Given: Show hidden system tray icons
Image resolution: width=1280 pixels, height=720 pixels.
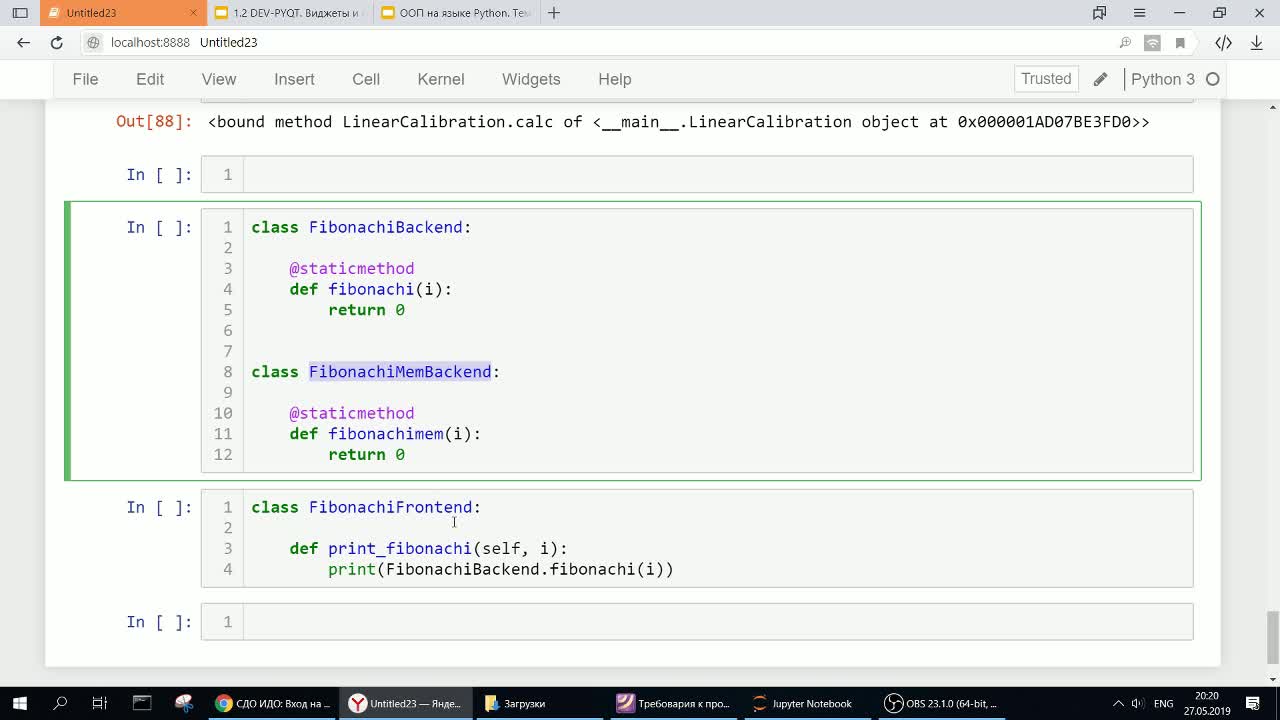Looking at the screenshot, I should [x=1118, y=703].
